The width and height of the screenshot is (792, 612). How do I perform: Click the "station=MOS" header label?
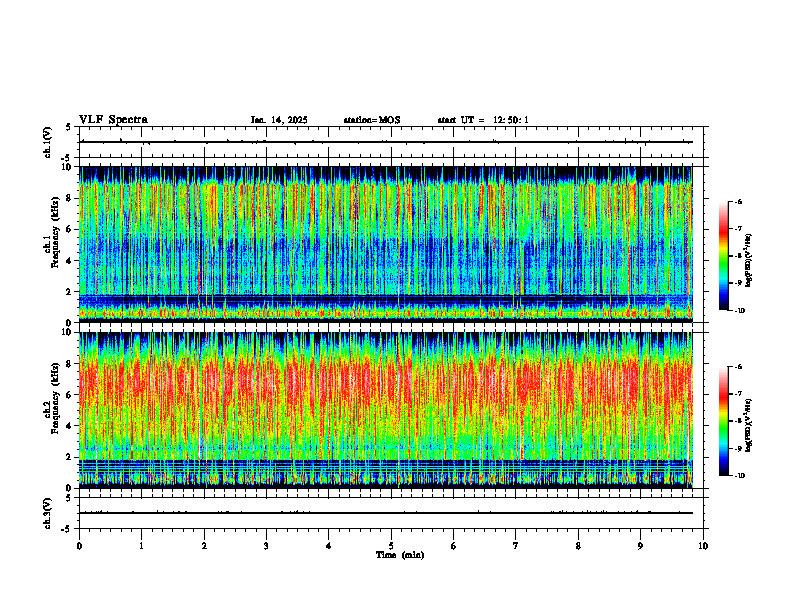tap(372, 120)
